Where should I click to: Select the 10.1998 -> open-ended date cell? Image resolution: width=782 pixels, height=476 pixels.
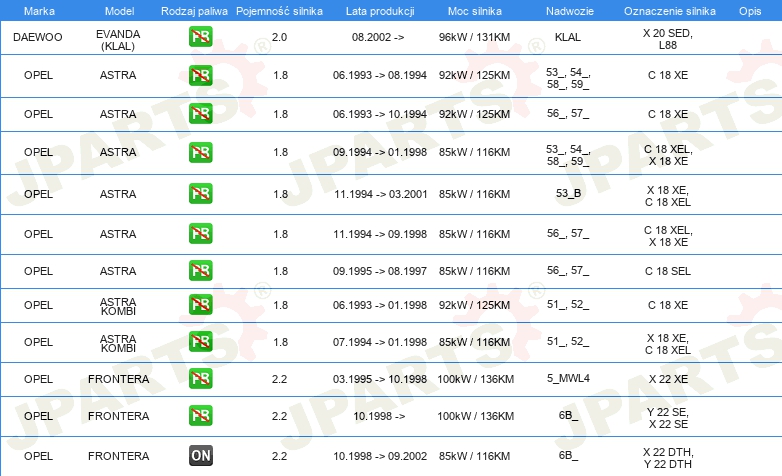(x=379, y=416)
